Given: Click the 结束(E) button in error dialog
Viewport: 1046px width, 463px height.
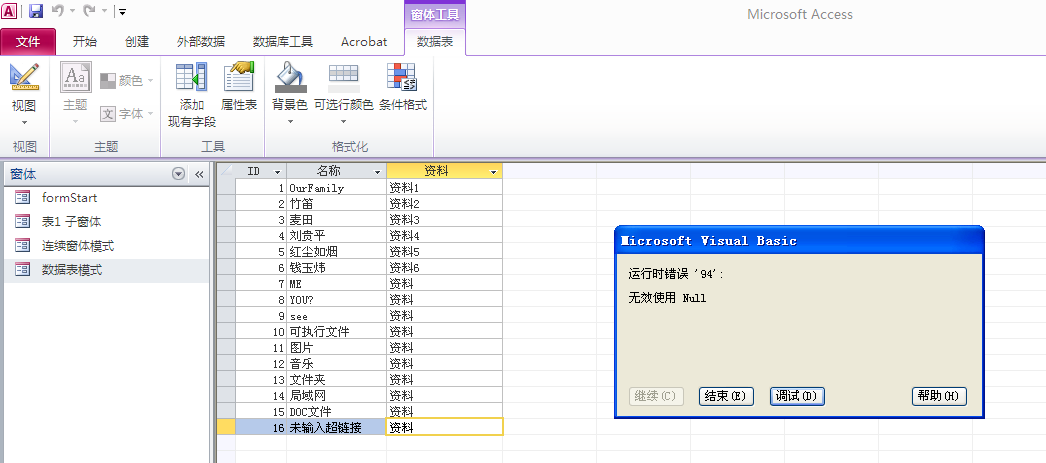Looking at the screenshot, I should tap(726, 396).
